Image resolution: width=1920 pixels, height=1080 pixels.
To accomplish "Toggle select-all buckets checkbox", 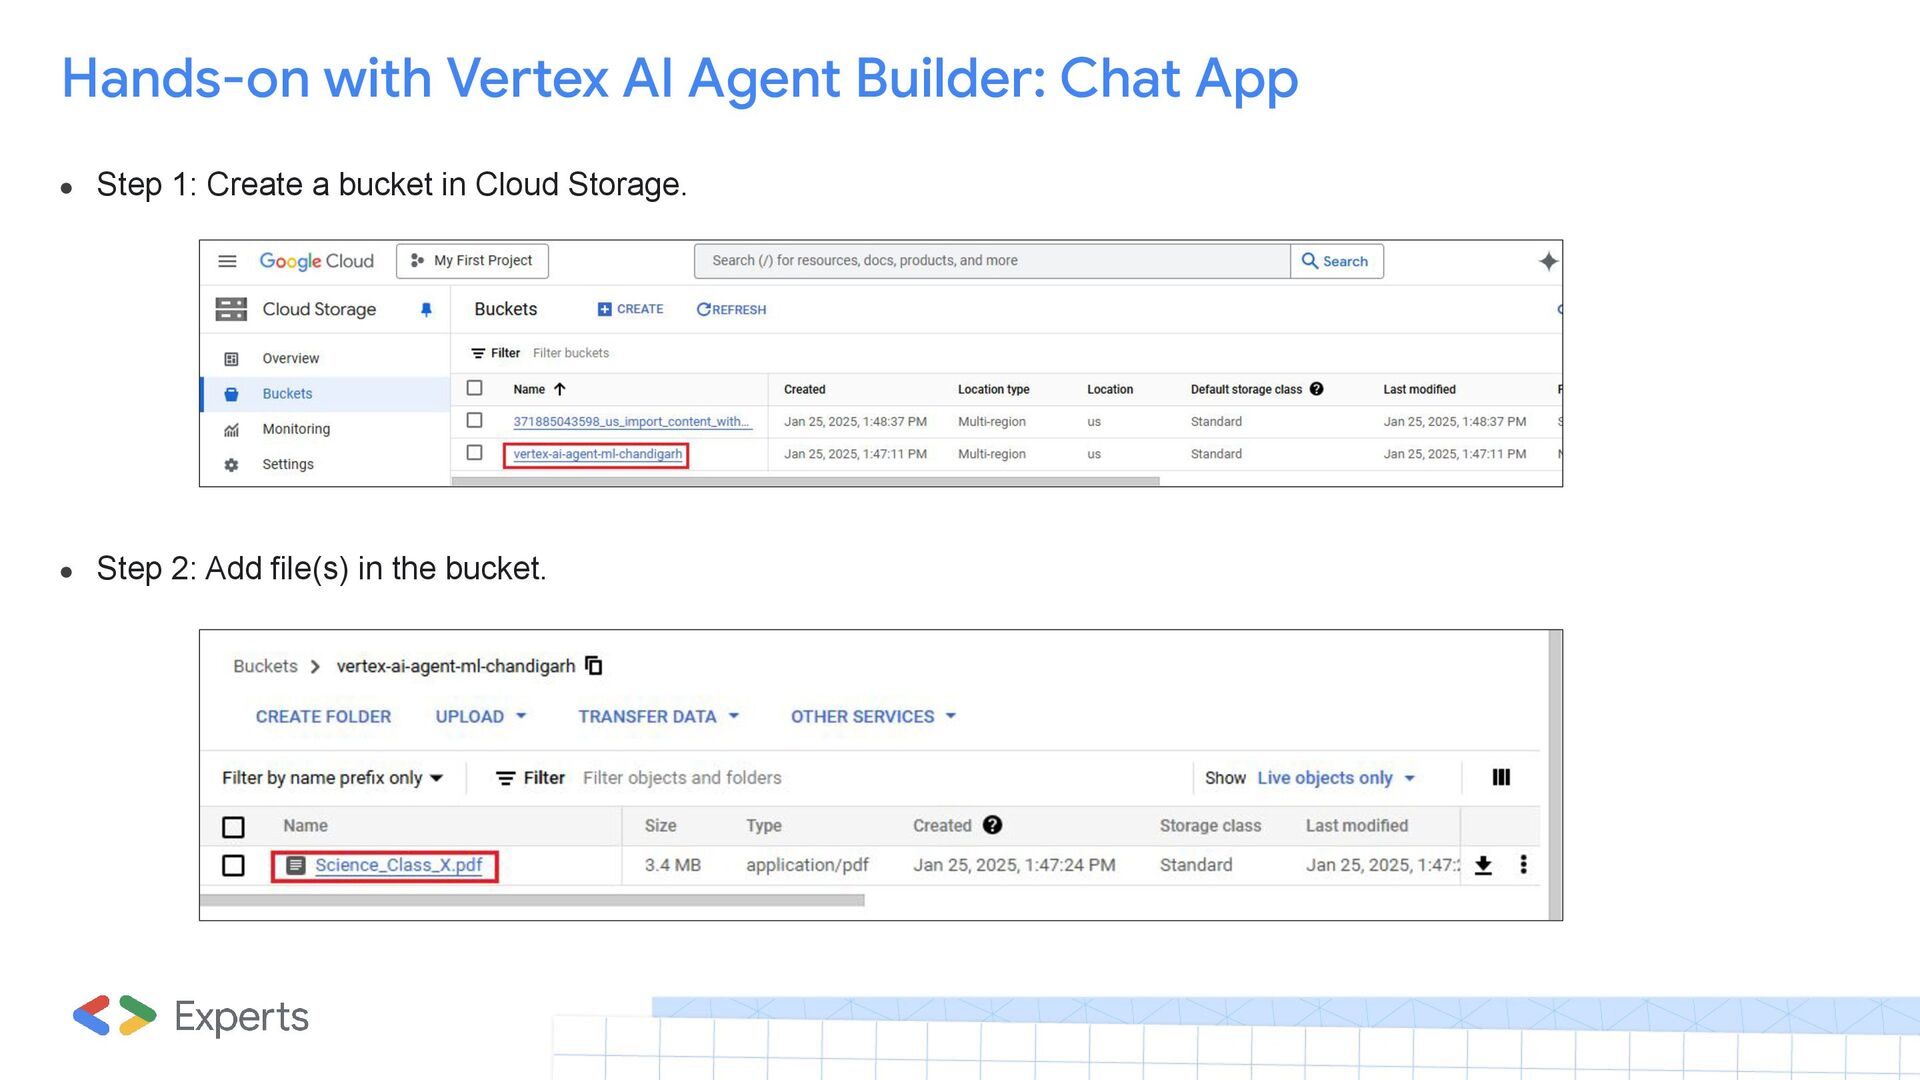I will click(x=475, y=388).
